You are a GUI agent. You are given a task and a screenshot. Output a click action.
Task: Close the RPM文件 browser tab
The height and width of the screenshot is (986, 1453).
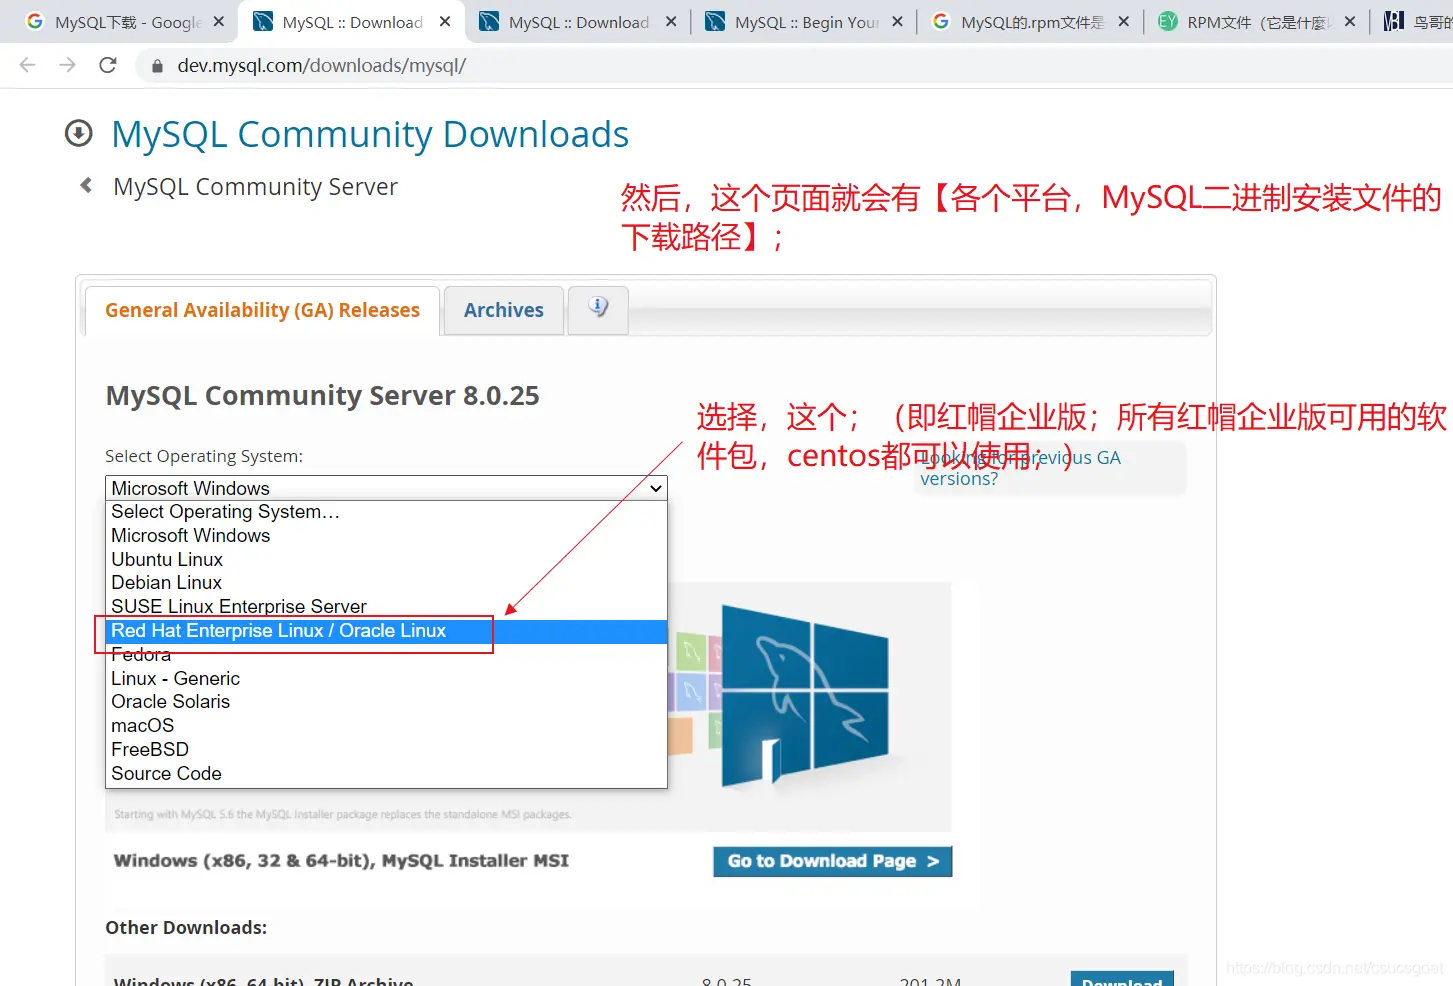point(1350,21)
